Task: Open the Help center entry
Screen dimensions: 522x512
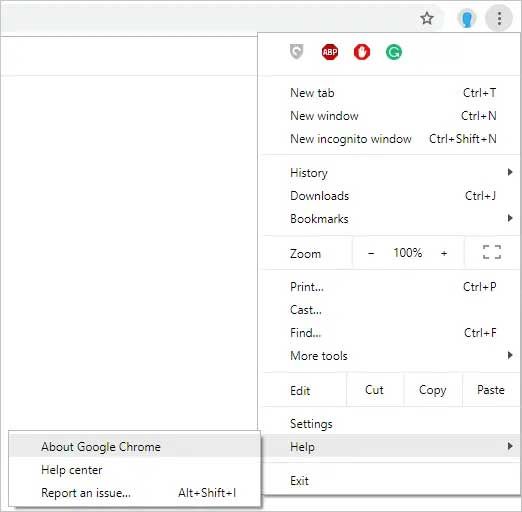Action: [134, 470]
